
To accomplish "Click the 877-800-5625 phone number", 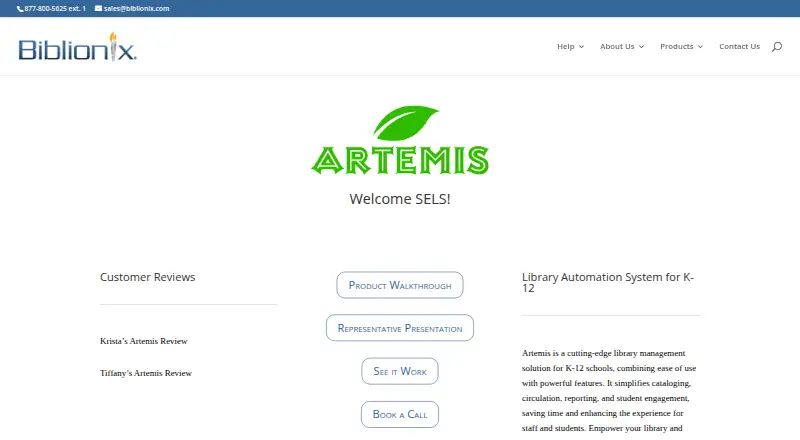I will click(x=55, y=9).
